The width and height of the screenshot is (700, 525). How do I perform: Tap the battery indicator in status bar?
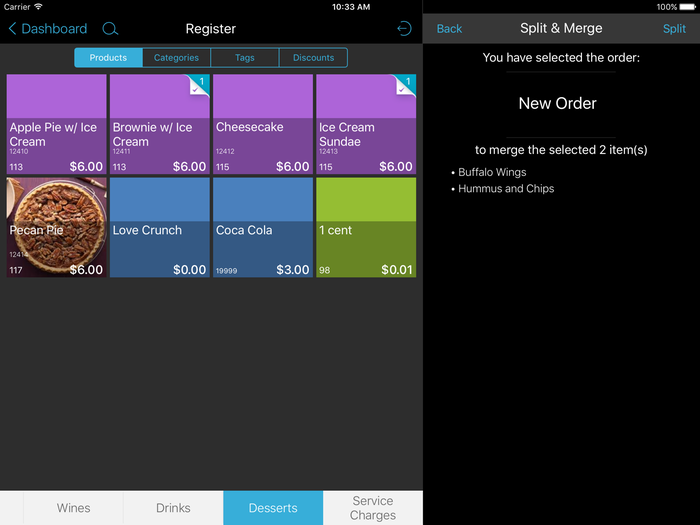click(x=688, y=7)
